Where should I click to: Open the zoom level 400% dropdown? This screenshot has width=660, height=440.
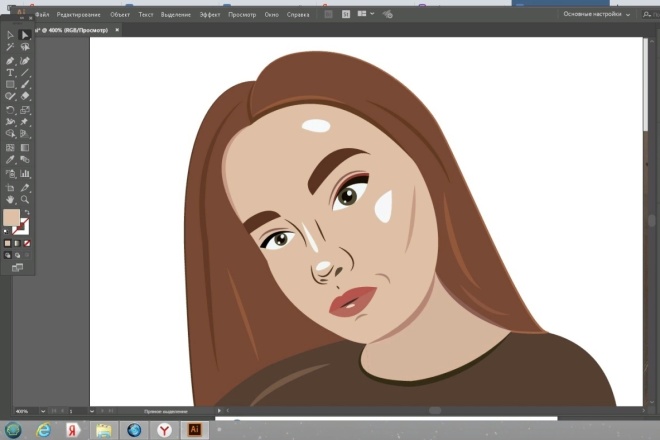(x=43, y=411)
